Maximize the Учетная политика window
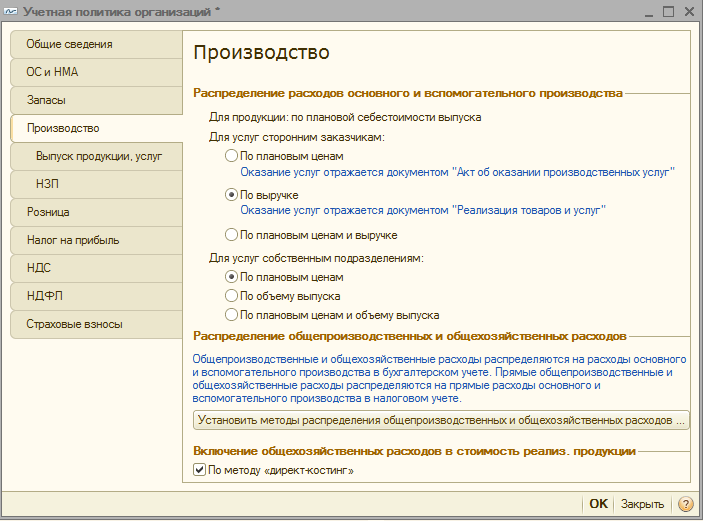Viewport: 703px width, 521px height. coord(668,11)
